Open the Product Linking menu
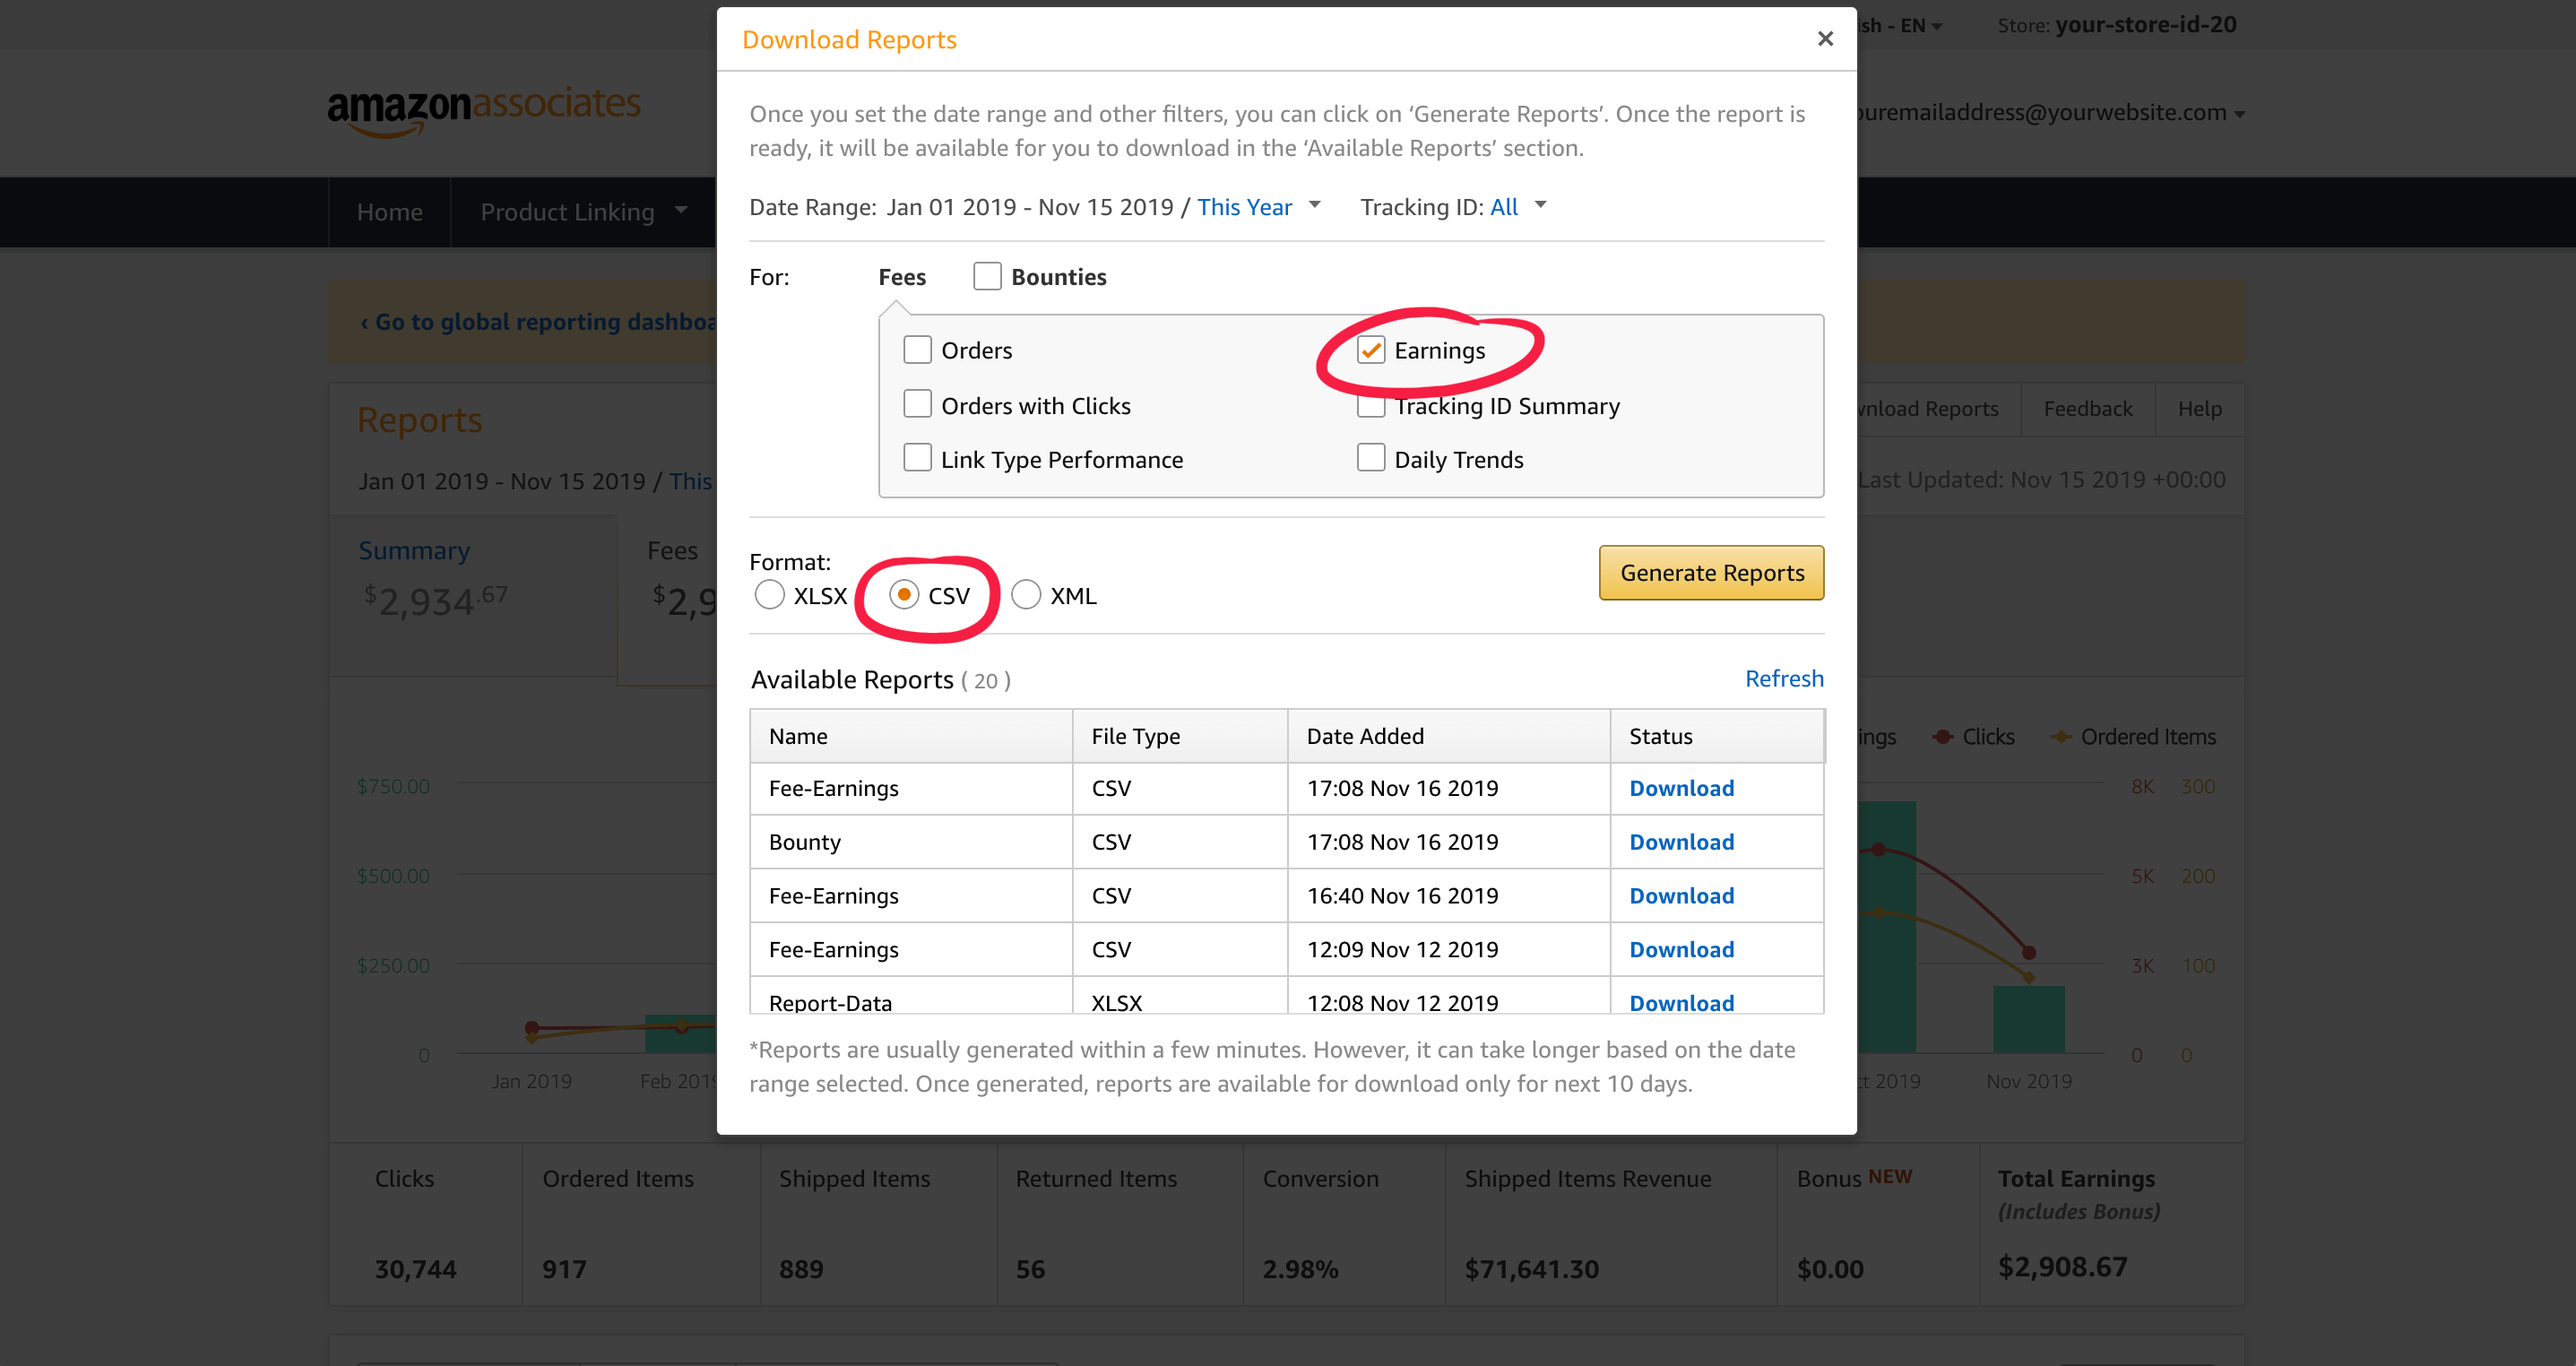Image resolution: width=2576 pixels, height=1366 pixels. point(582,212)
